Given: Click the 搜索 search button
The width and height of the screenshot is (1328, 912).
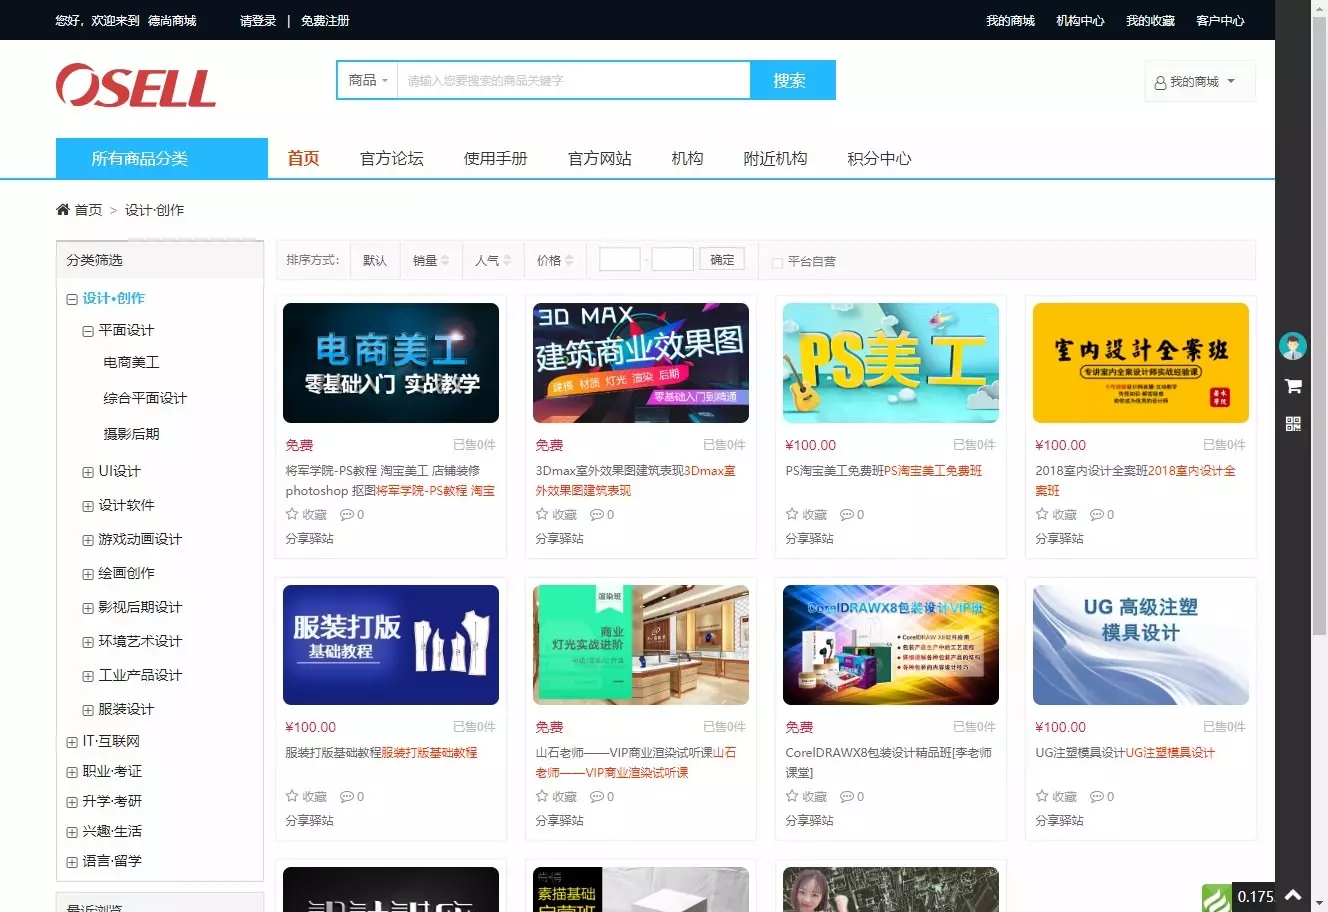Looking at the screenshot, I should (793, 80).
